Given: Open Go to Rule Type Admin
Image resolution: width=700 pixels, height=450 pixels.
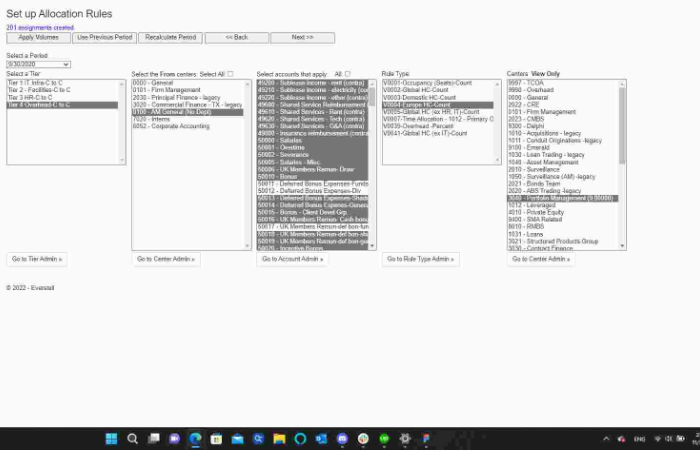Looking at the screenshot, I should click(421, 259).
